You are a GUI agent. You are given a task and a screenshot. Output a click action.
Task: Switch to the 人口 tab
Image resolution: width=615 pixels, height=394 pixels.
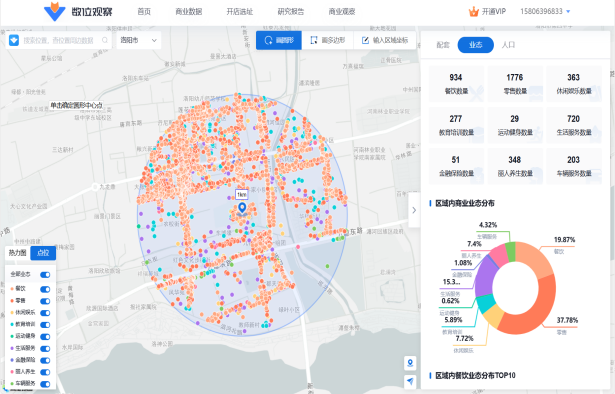click(508, 45)
